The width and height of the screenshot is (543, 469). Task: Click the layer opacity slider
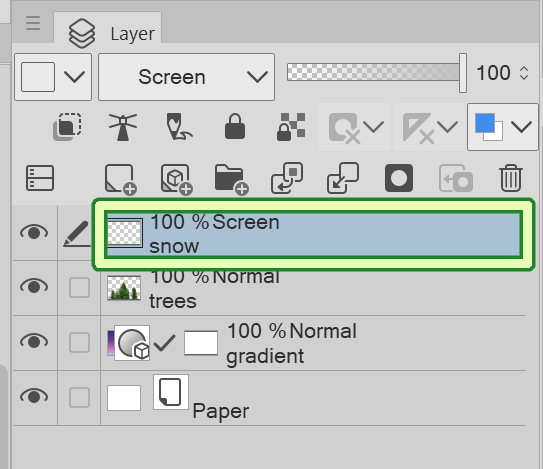pos(377,72)
